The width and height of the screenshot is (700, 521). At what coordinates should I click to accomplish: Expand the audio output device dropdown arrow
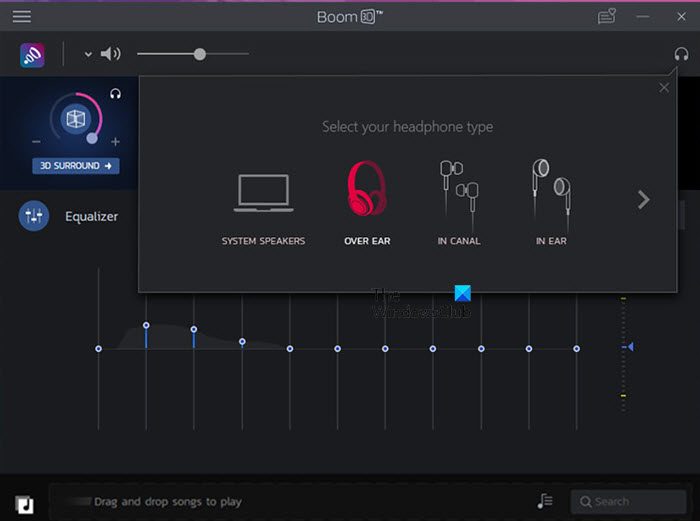coord(88,54)
